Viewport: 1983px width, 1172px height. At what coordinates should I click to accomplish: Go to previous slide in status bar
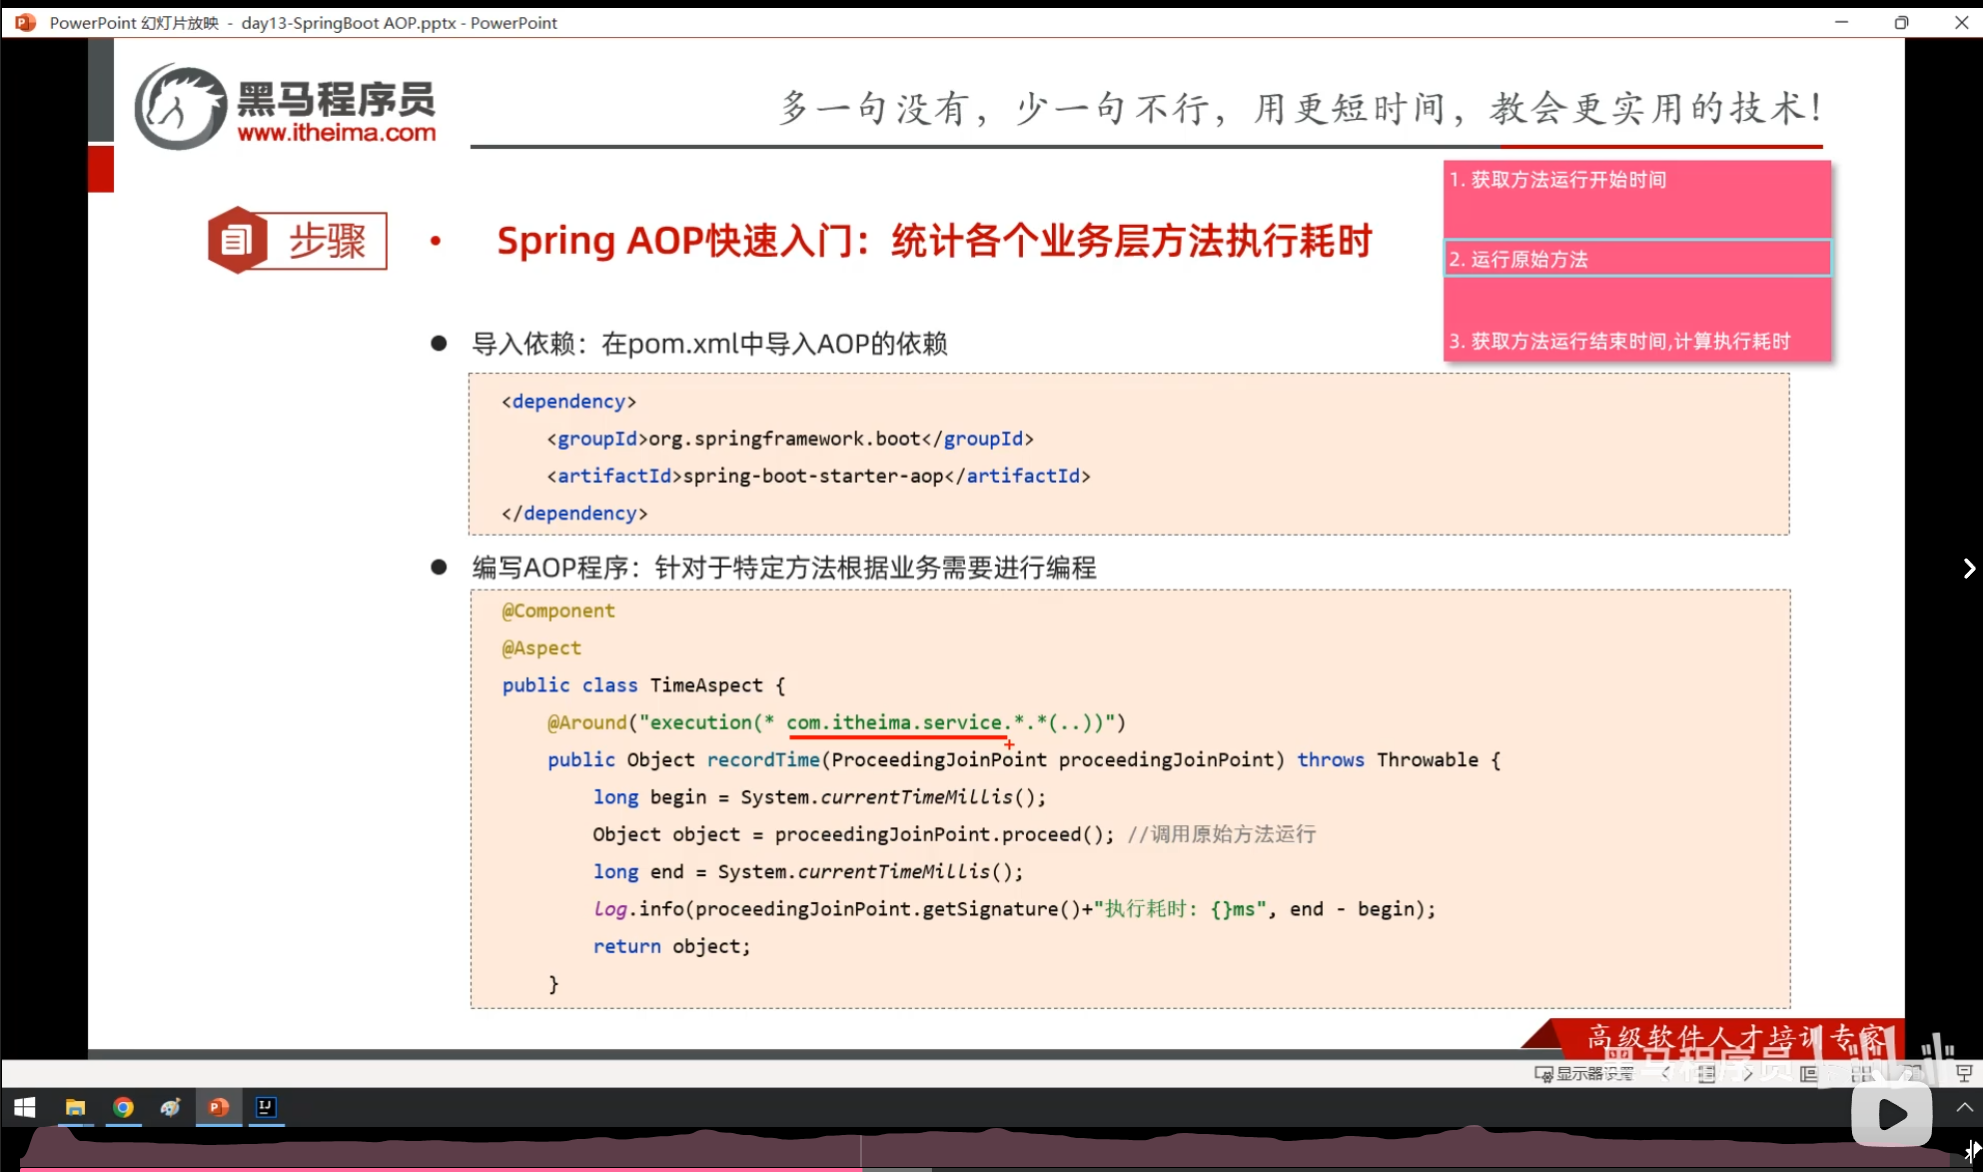[1665, 1073]
